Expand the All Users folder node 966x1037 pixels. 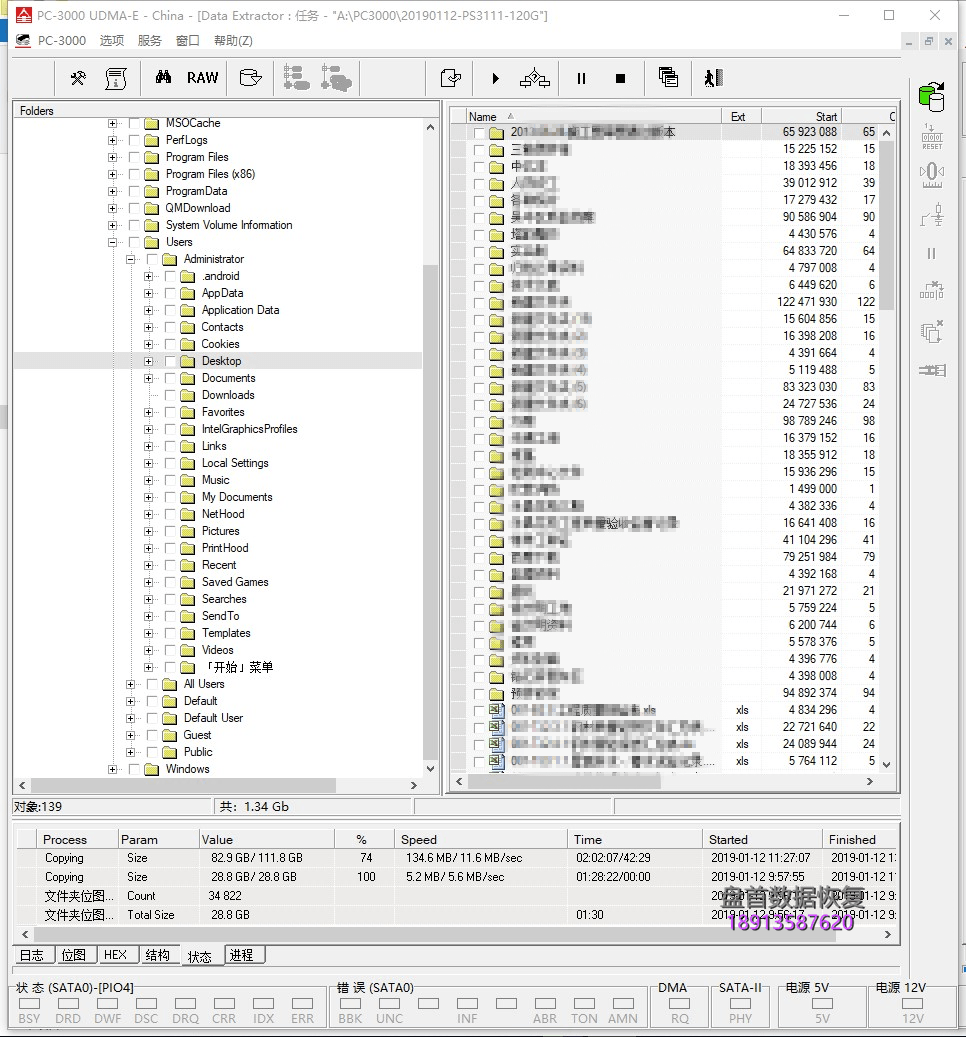click(x=130, y=684)
